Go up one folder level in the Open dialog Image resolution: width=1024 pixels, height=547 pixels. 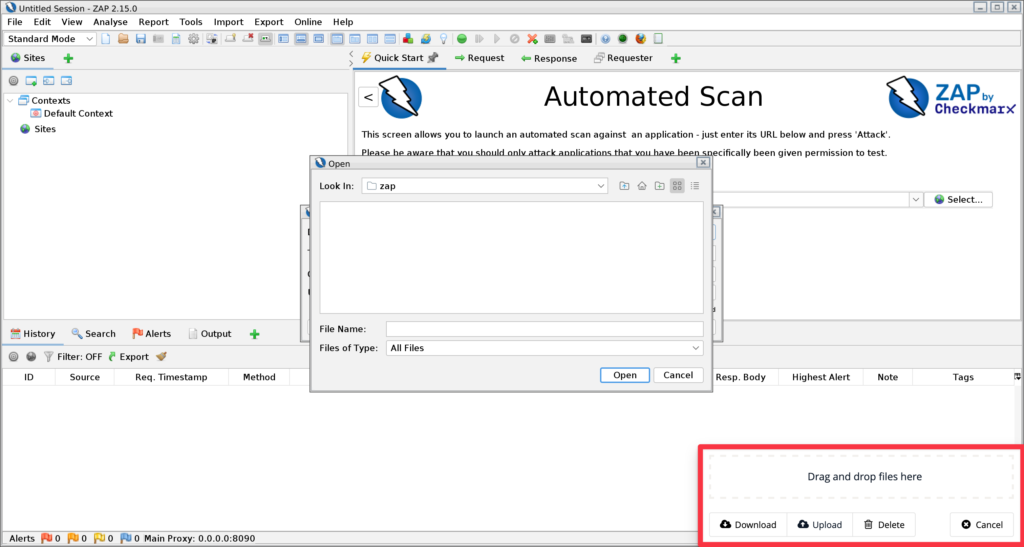click(624, 186)
